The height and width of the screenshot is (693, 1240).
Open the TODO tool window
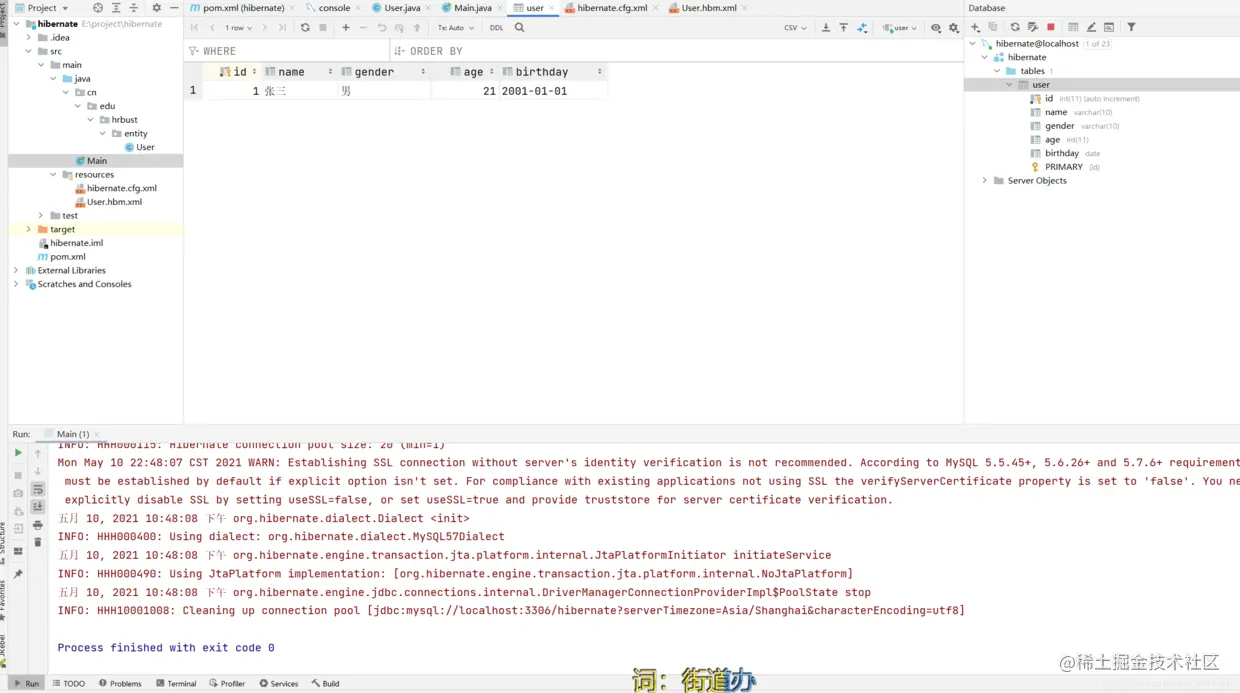click(x=69, y=684)
